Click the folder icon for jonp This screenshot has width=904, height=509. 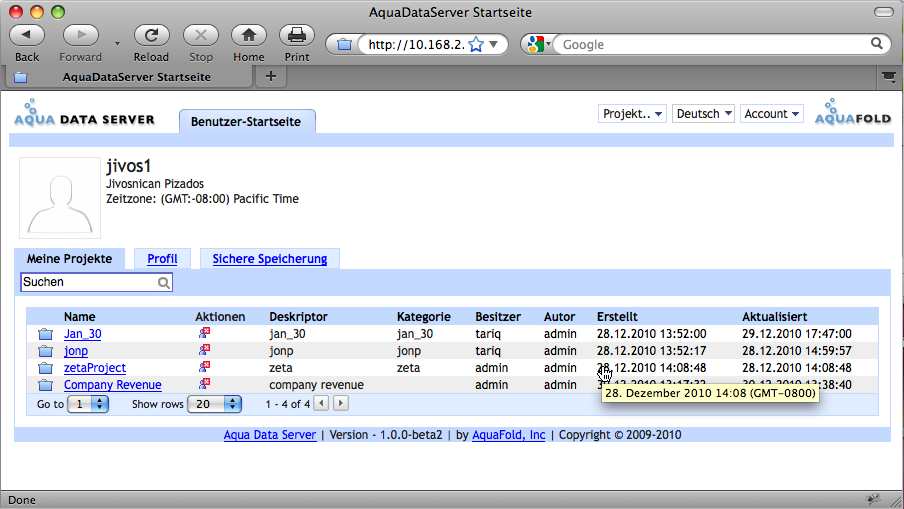pyautogui.click(x=46, y=350)
